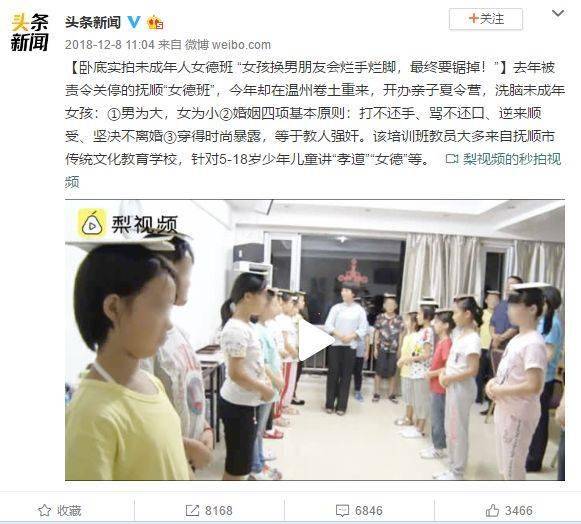The width and height of the screenshot is (581, 524).
Task: Toggle 收藏 to bookmark this post
Action: 59,510
